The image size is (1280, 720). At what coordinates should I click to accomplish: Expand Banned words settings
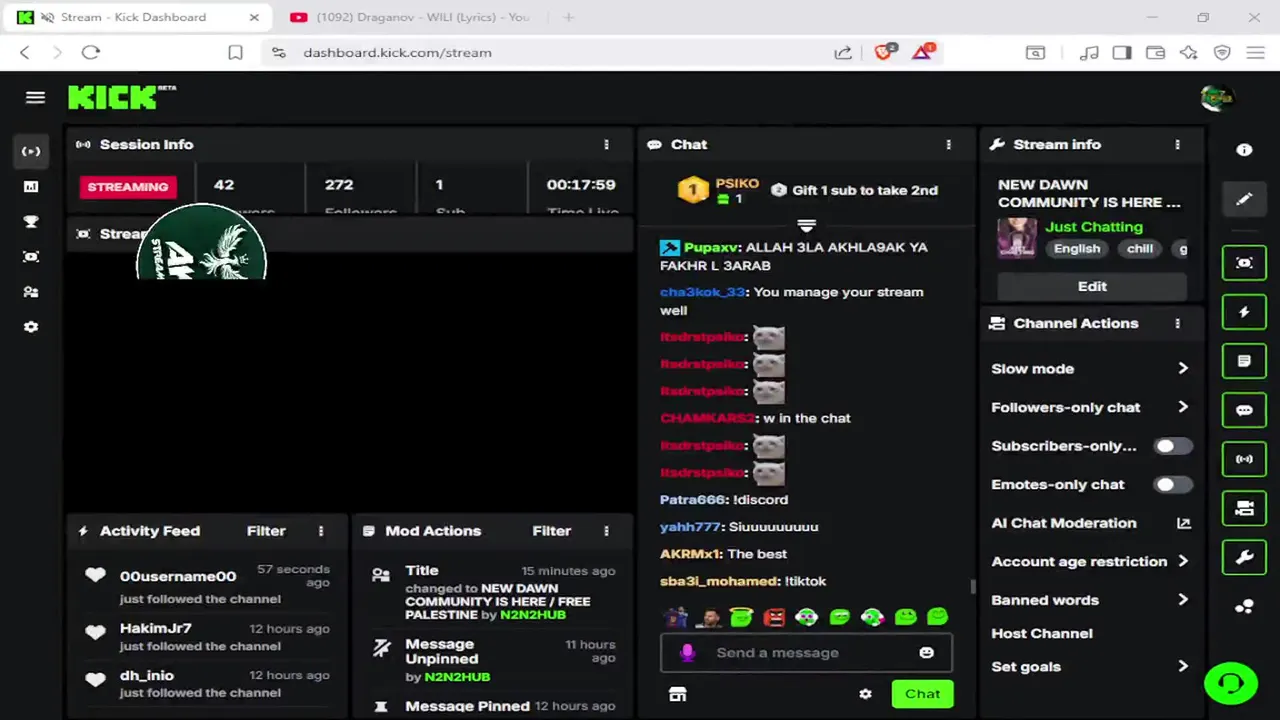[1183, 600]
